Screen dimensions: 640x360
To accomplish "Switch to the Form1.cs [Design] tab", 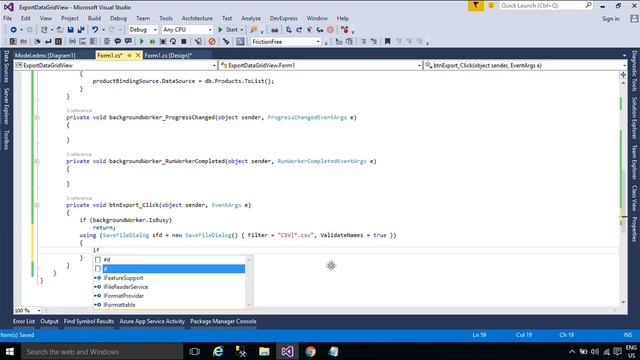I will pos(168,56).
